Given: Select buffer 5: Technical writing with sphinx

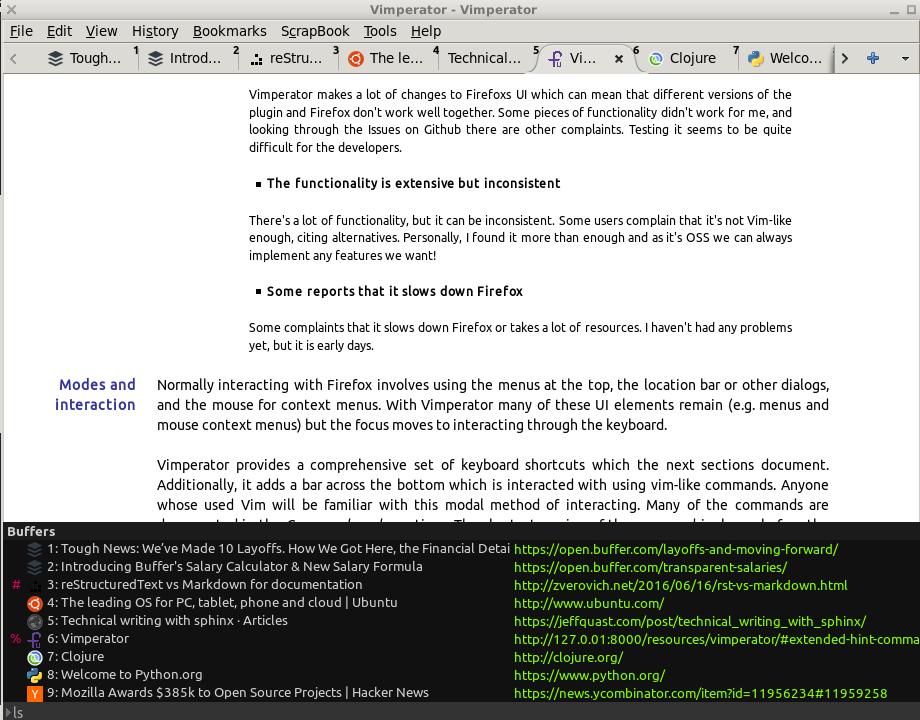Looking at the screenshot, I should coord(167,621).
